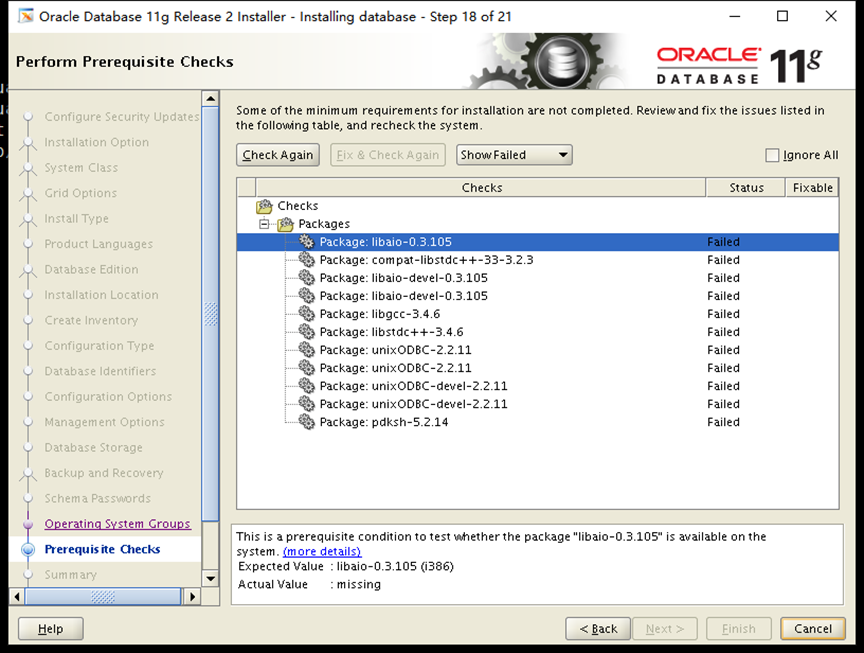The width and height of the screenshot is (864, 653).
Task: Click the gear icon beside Package: libaio-devel-0.3.105
Action: tap(306, 277)
